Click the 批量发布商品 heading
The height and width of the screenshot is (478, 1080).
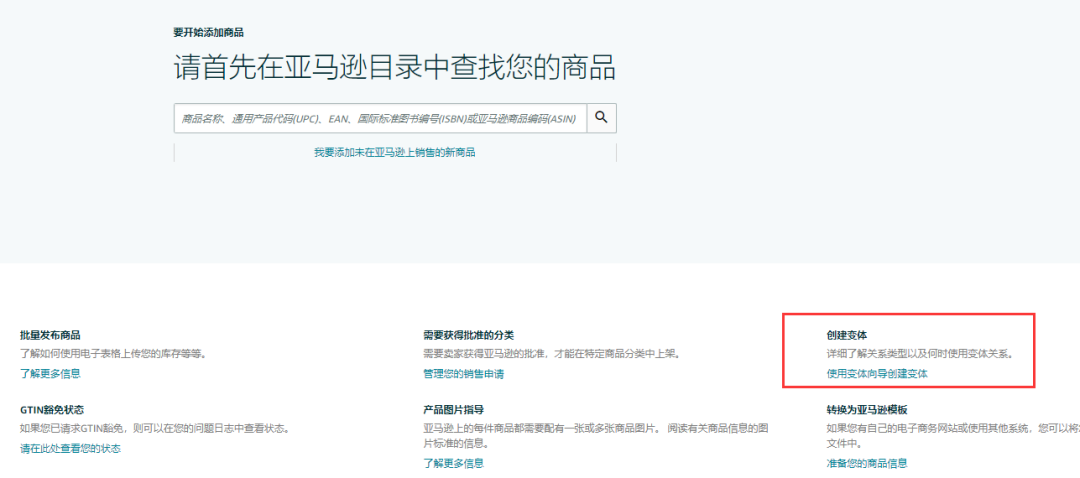tap(50, 335)
